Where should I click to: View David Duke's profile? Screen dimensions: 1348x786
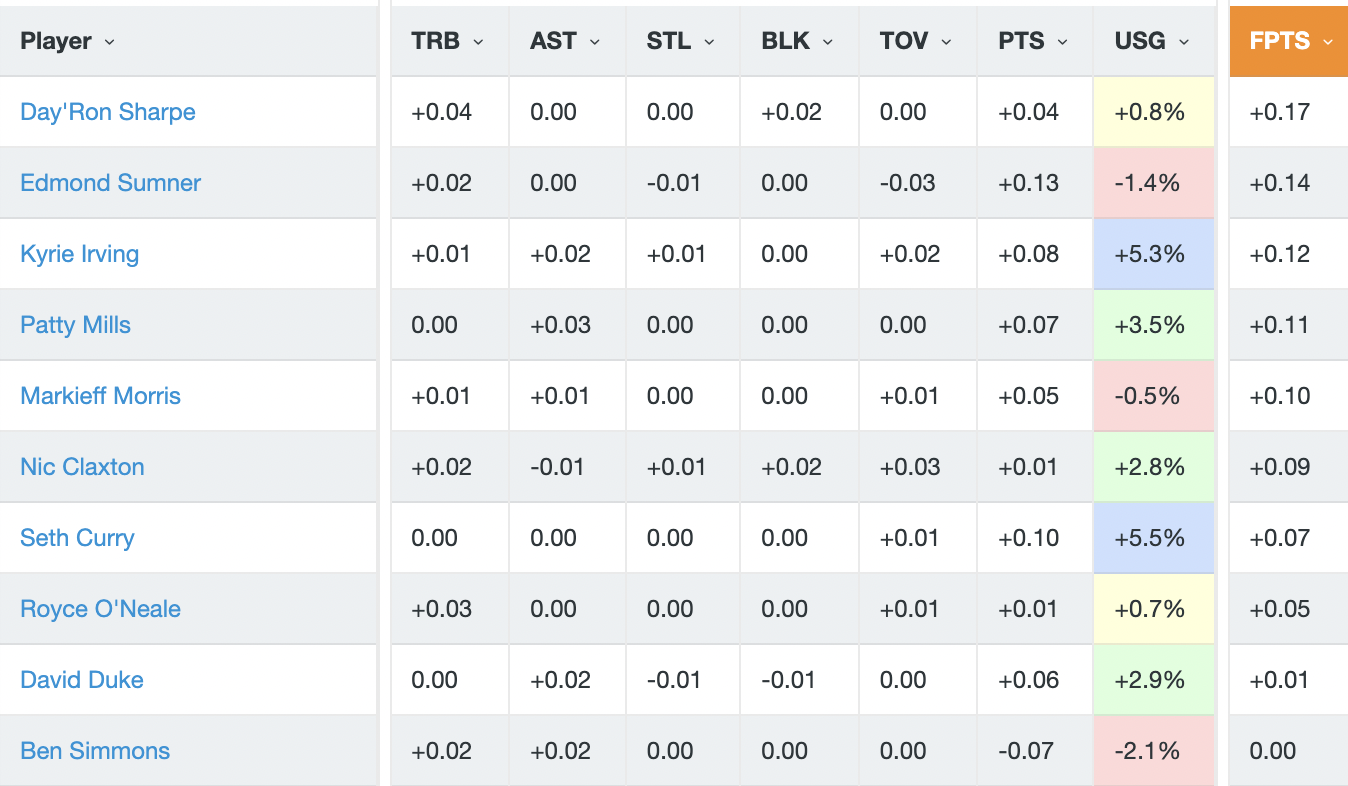pos(82,679)
